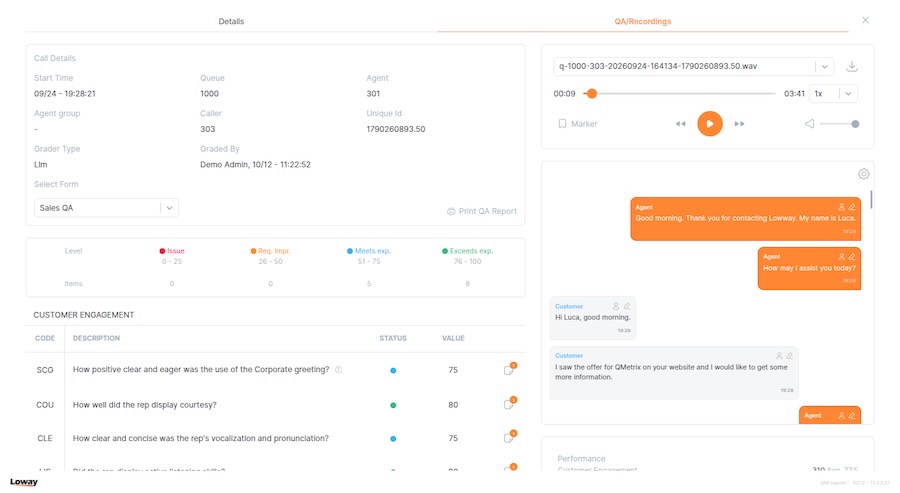Click the Graded By 'Demo Admin' value

click(255, 164)
